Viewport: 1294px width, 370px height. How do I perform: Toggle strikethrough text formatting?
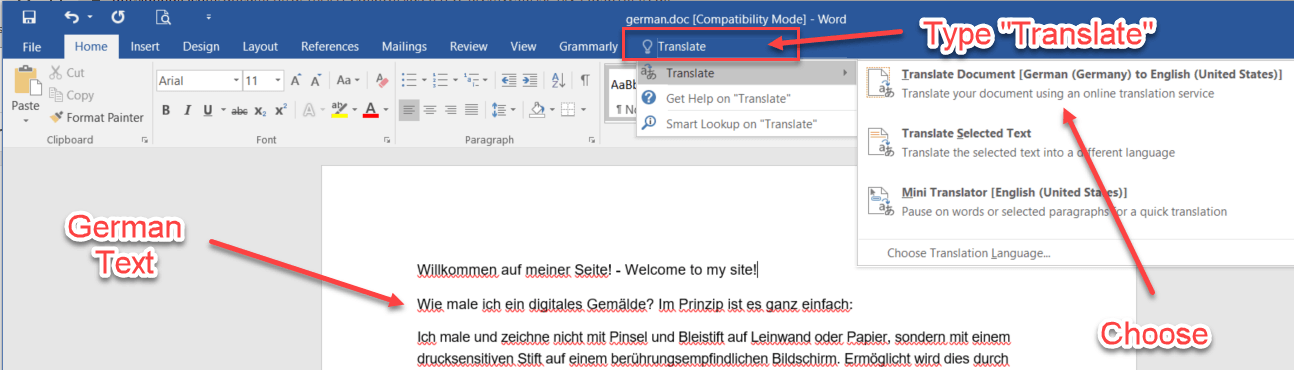click(x=239, y=110)
